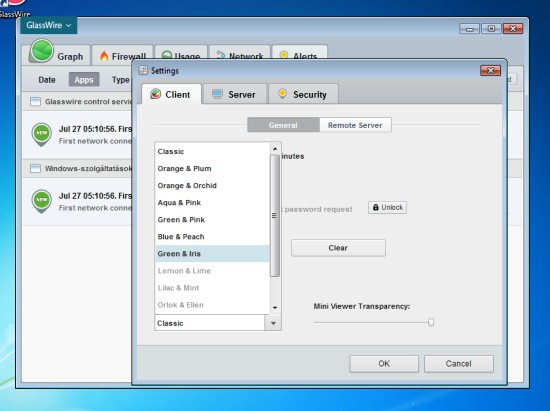This screenshot has width=550, height=411.
Task: Switch to the Remote Server sub-tab
Action: [x=355, y=125]
